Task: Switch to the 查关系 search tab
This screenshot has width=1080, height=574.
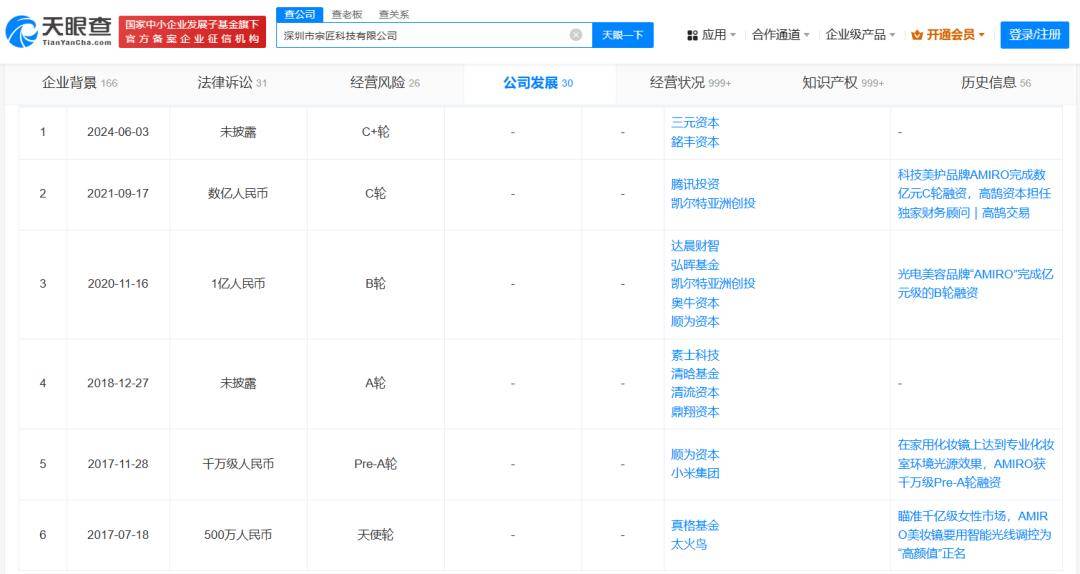Action: pos(393,14)
